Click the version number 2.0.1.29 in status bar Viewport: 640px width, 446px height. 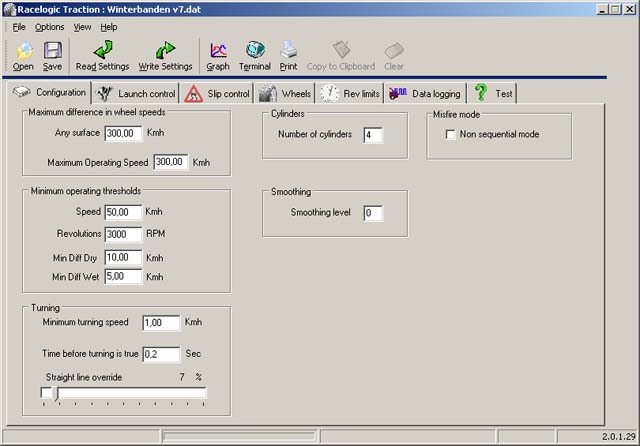618,437
